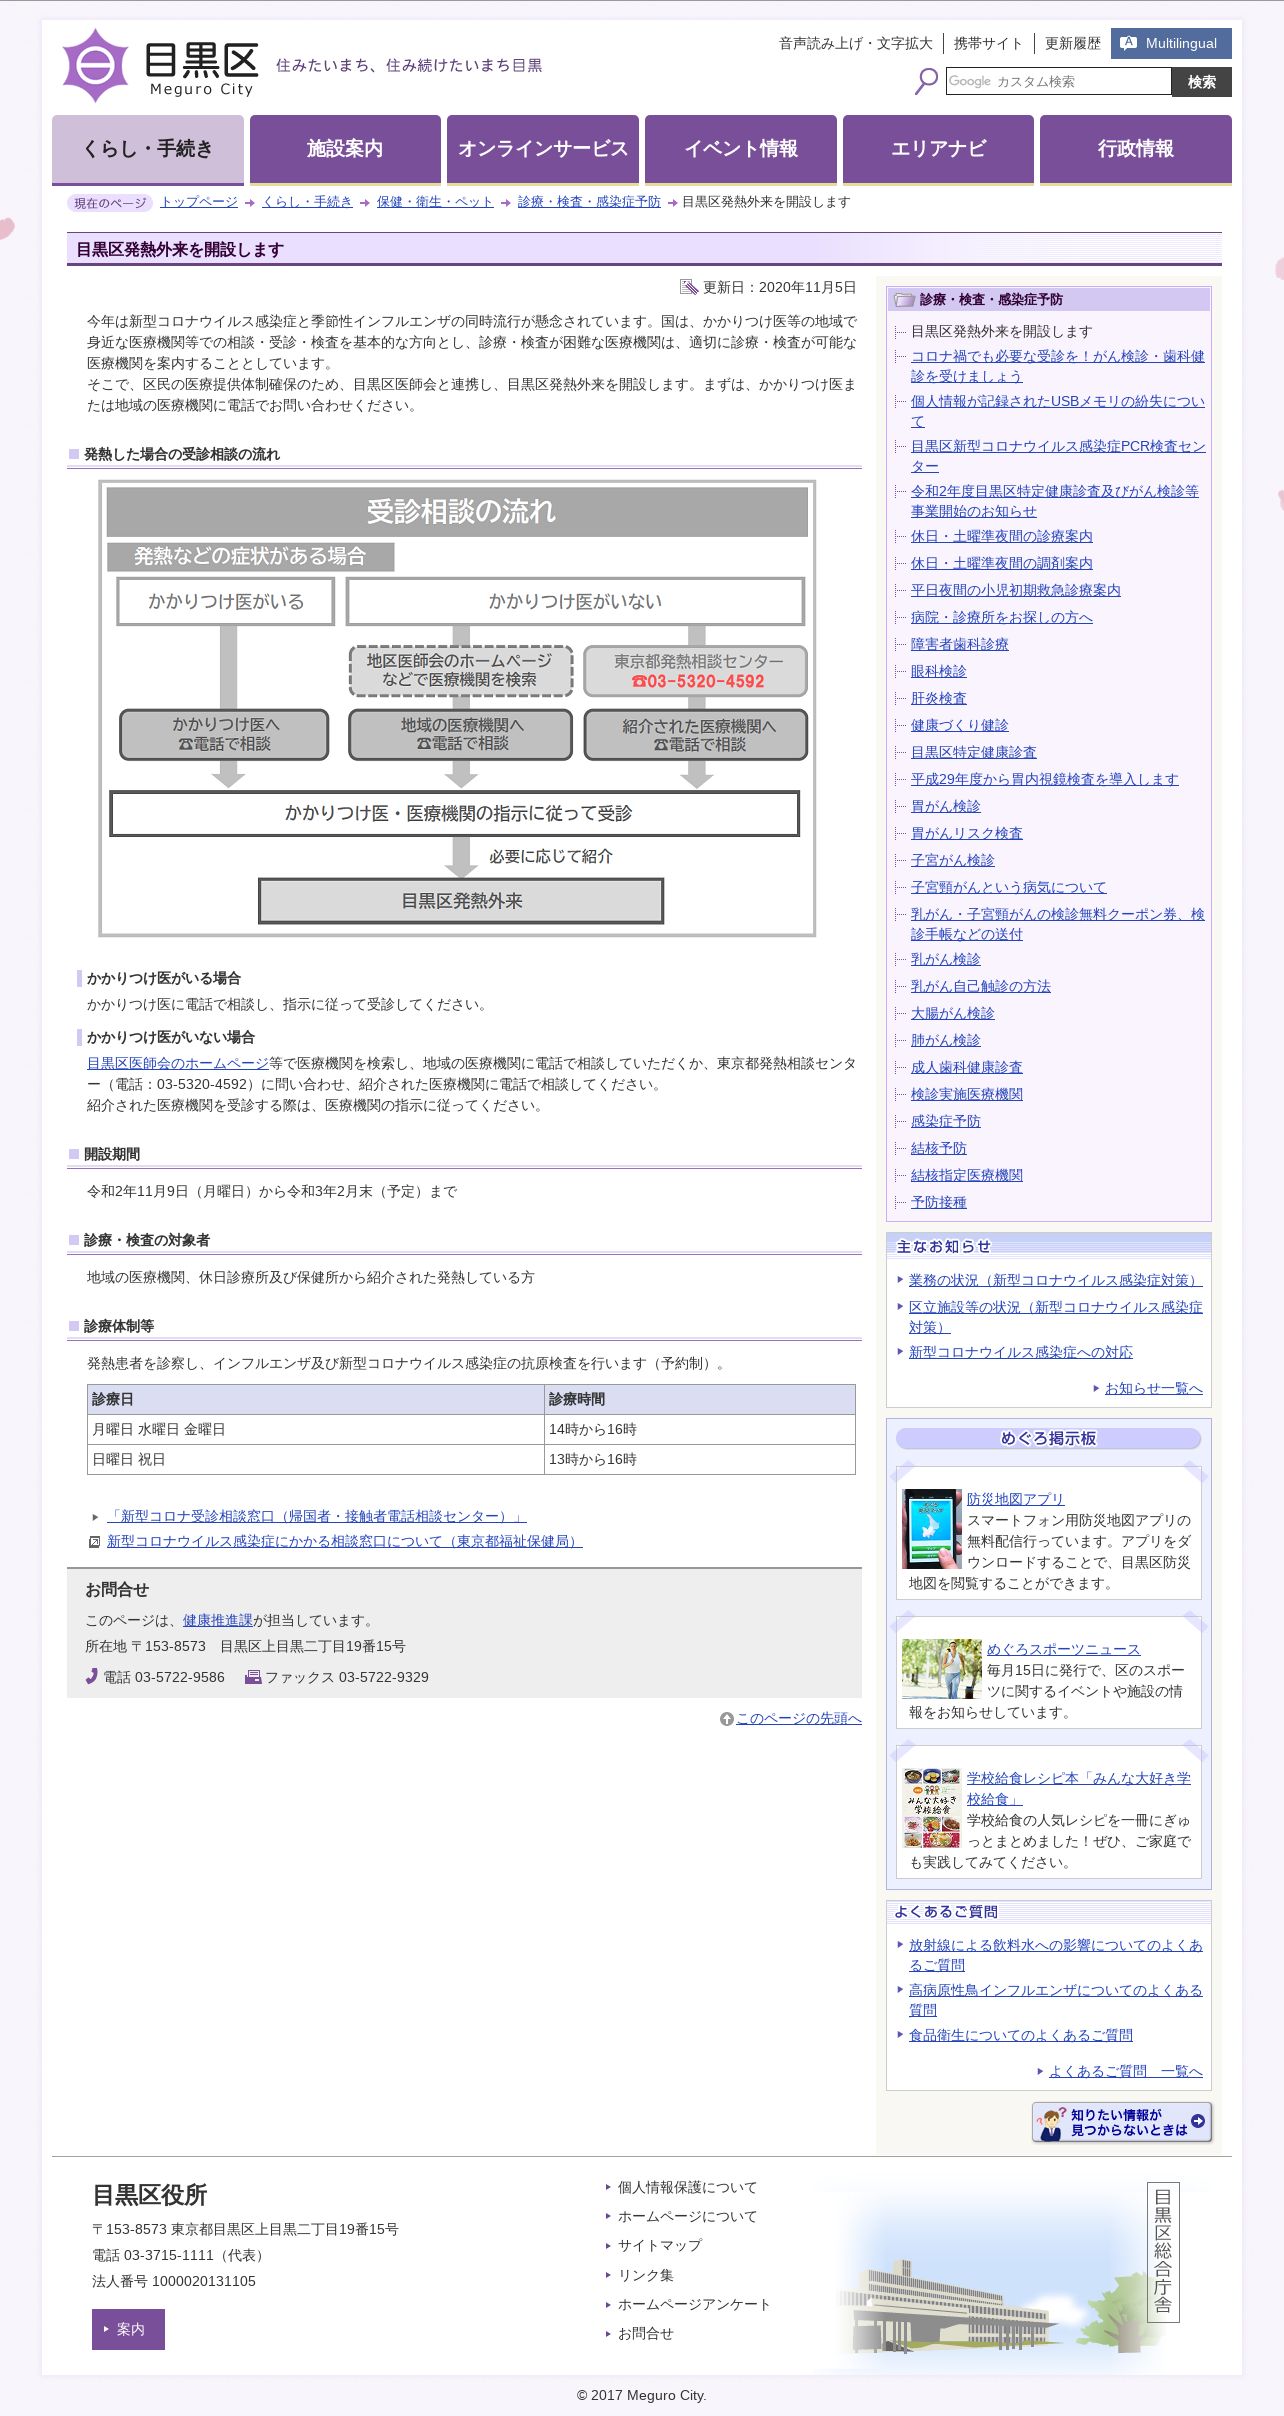Click the footer 案内 button
1284x2416 pixels.
tap(128, 2329)
